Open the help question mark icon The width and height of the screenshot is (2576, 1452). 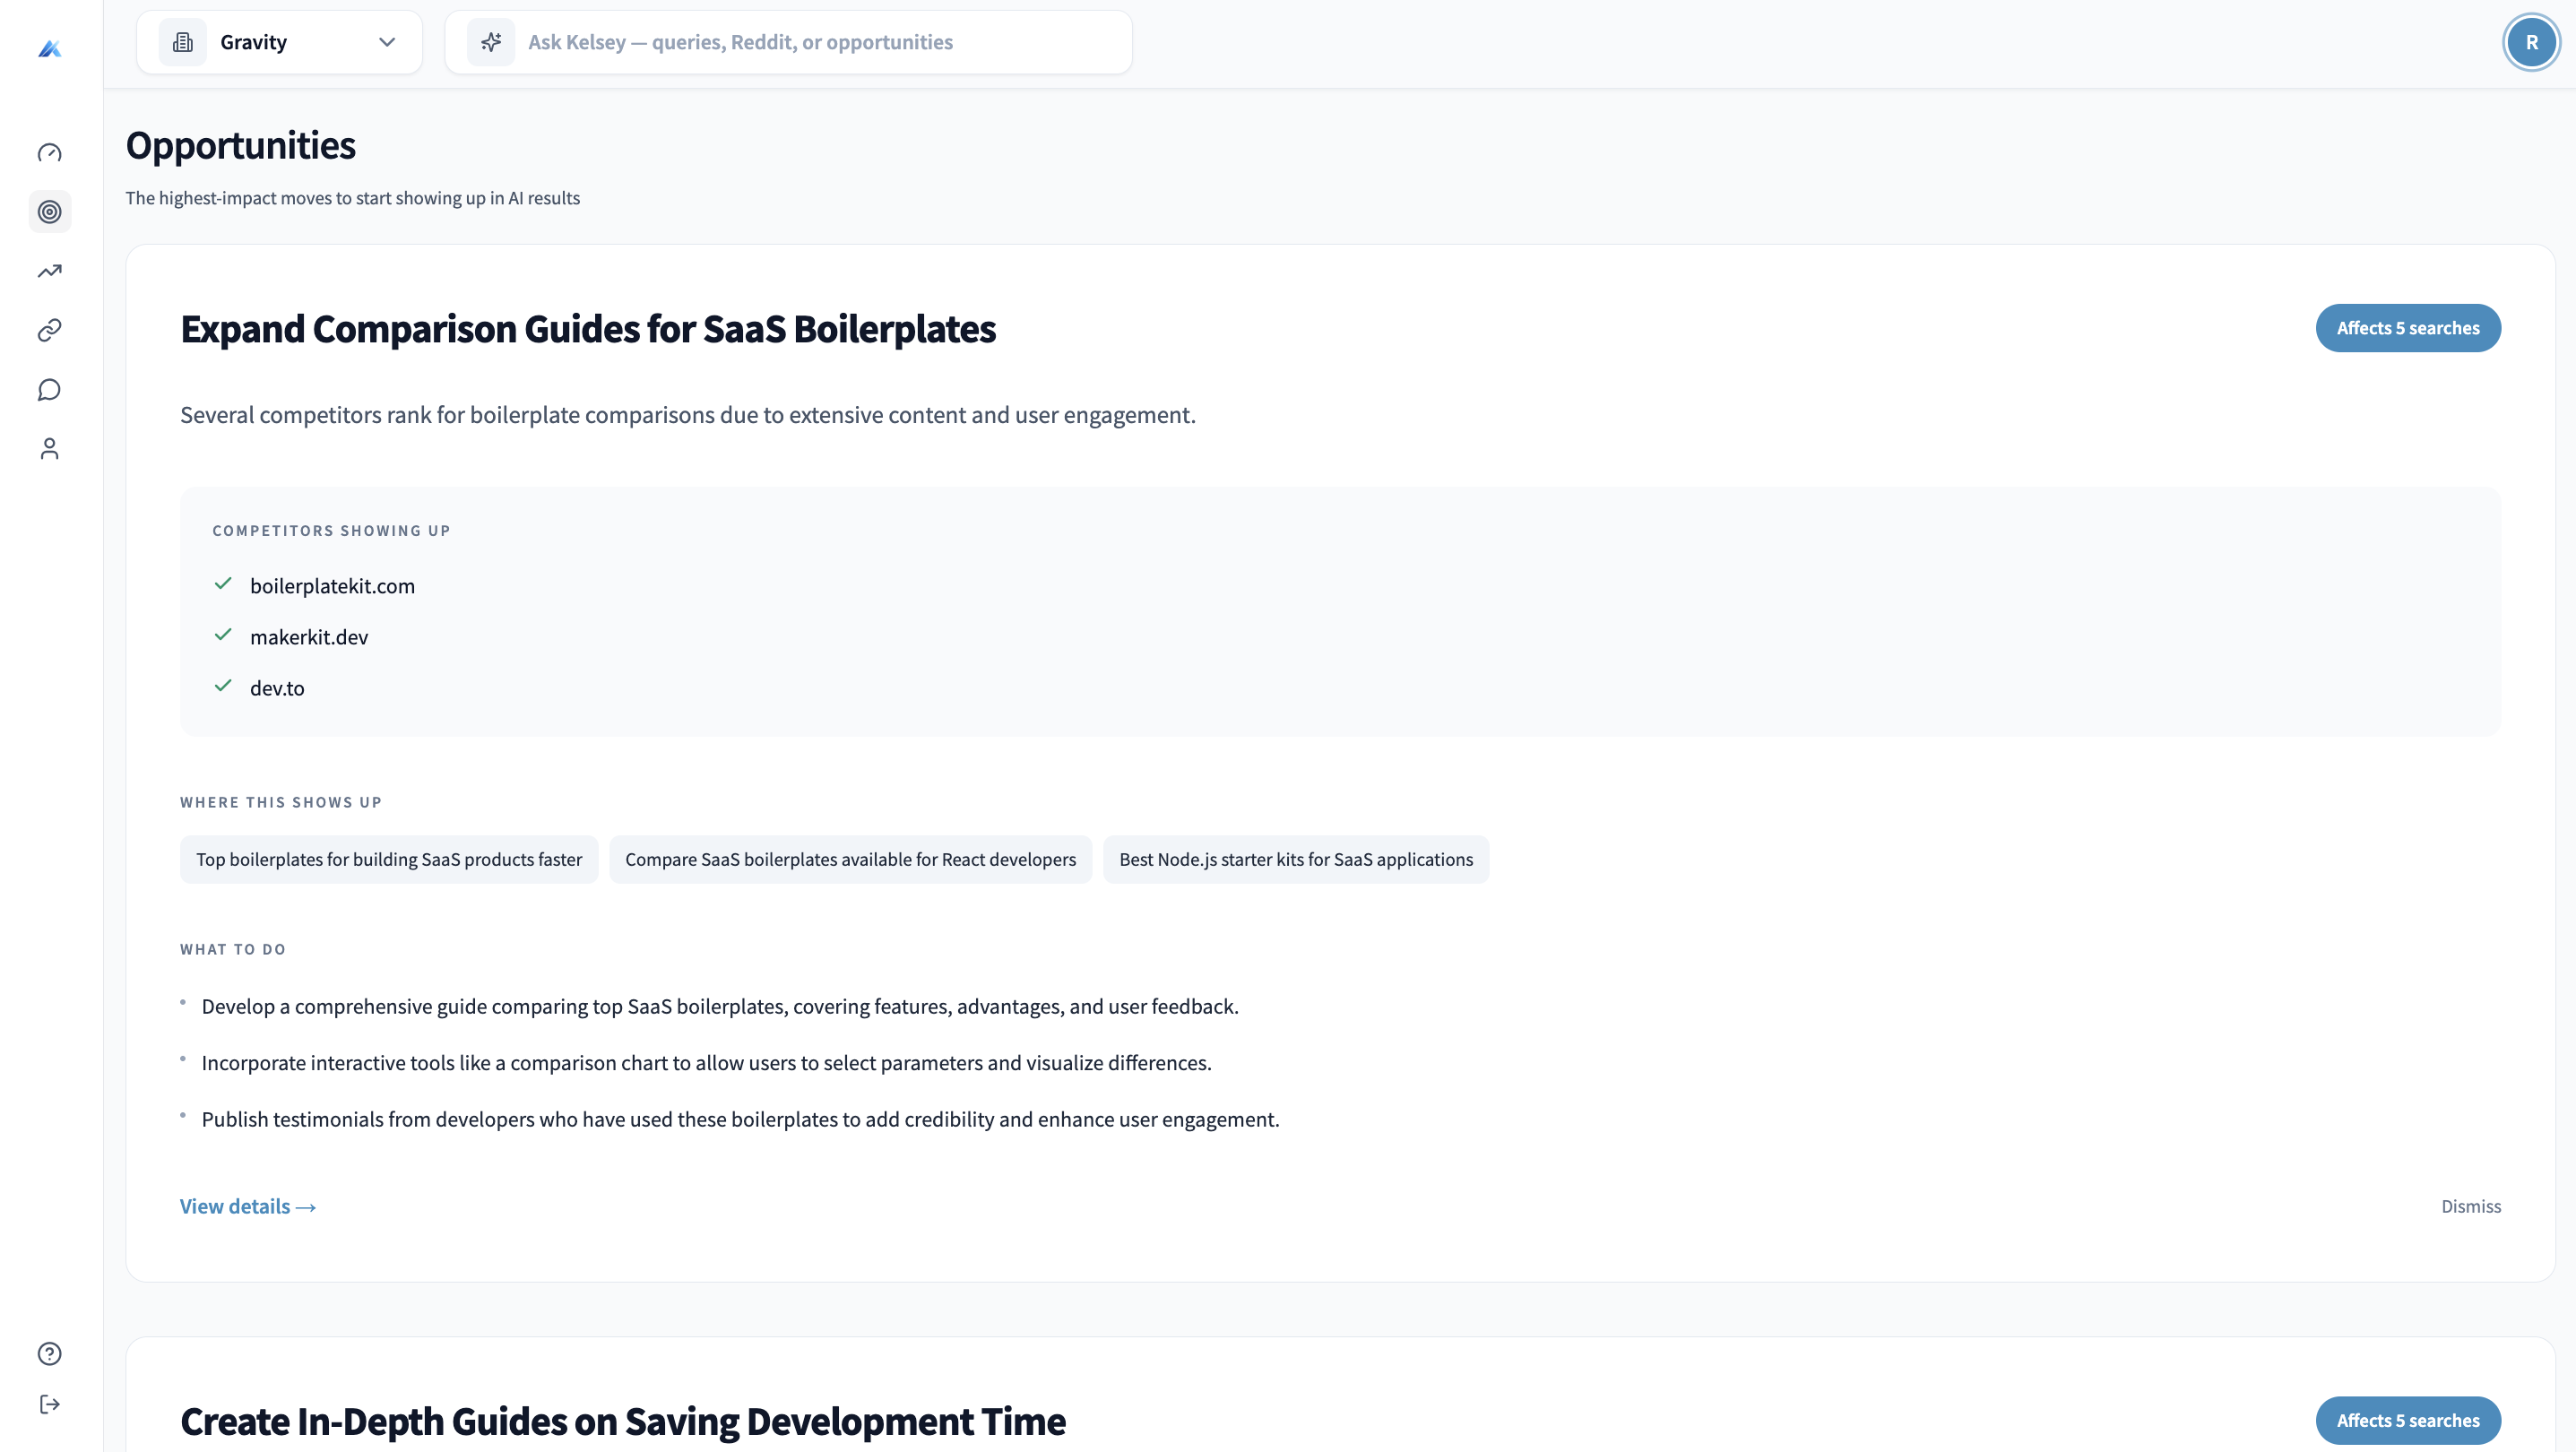point(50,1353)
